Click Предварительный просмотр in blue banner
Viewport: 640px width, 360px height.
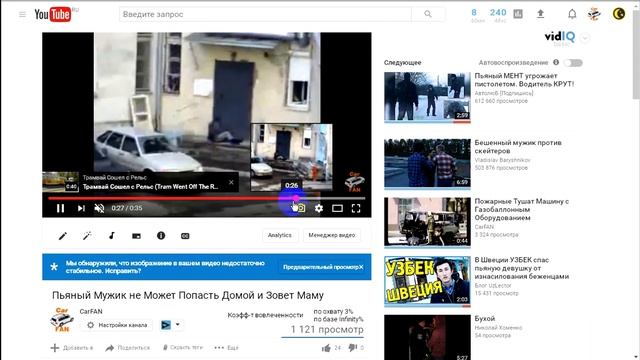point(320,267)
